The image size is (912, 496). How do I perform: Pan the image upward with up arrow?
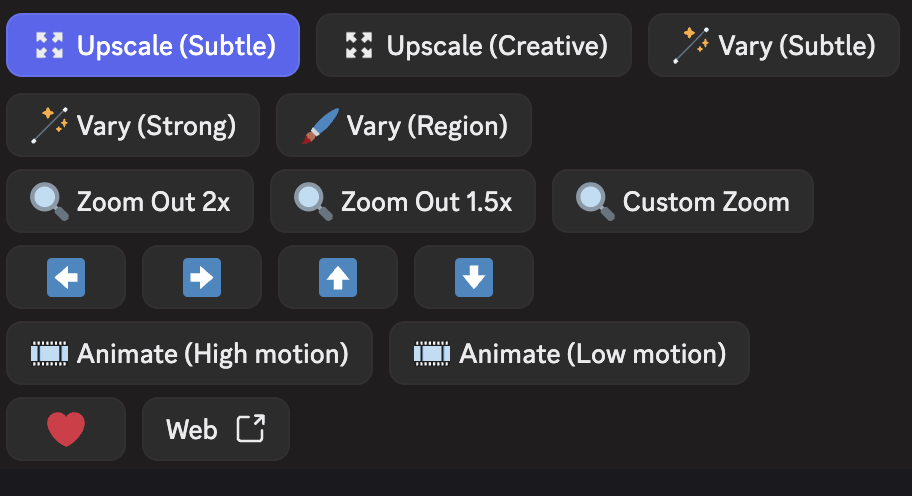(338, 277)
